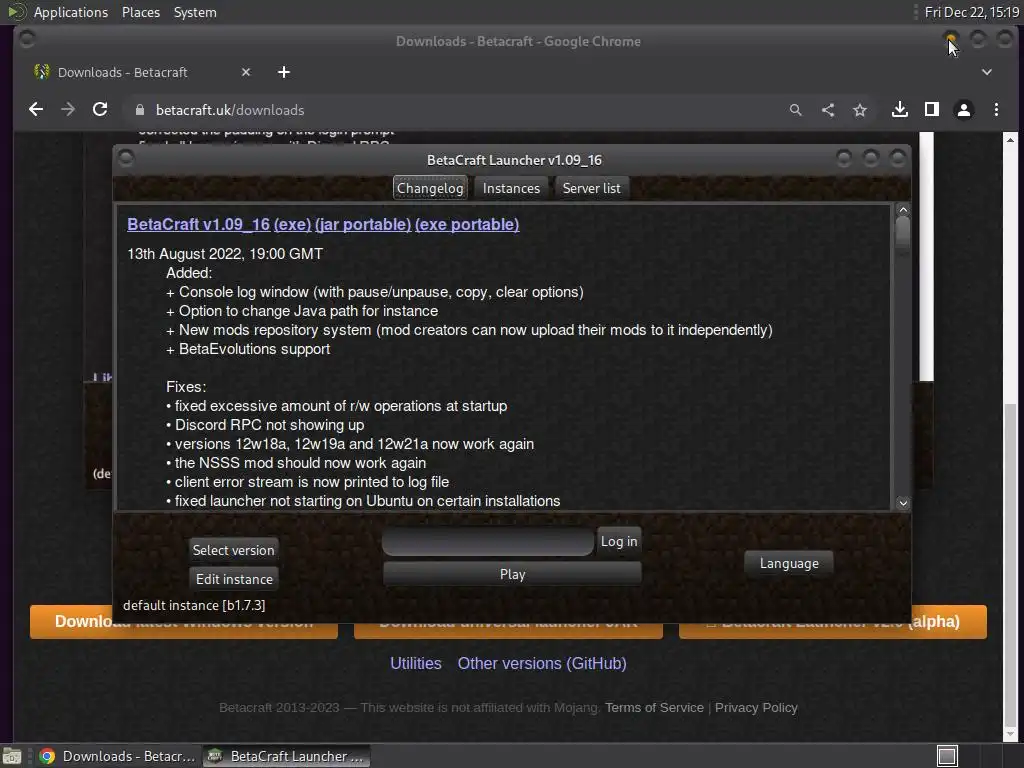The image size is (1024, 768).
Task: Open Privacy Policy link
Action: pos(756,707)
